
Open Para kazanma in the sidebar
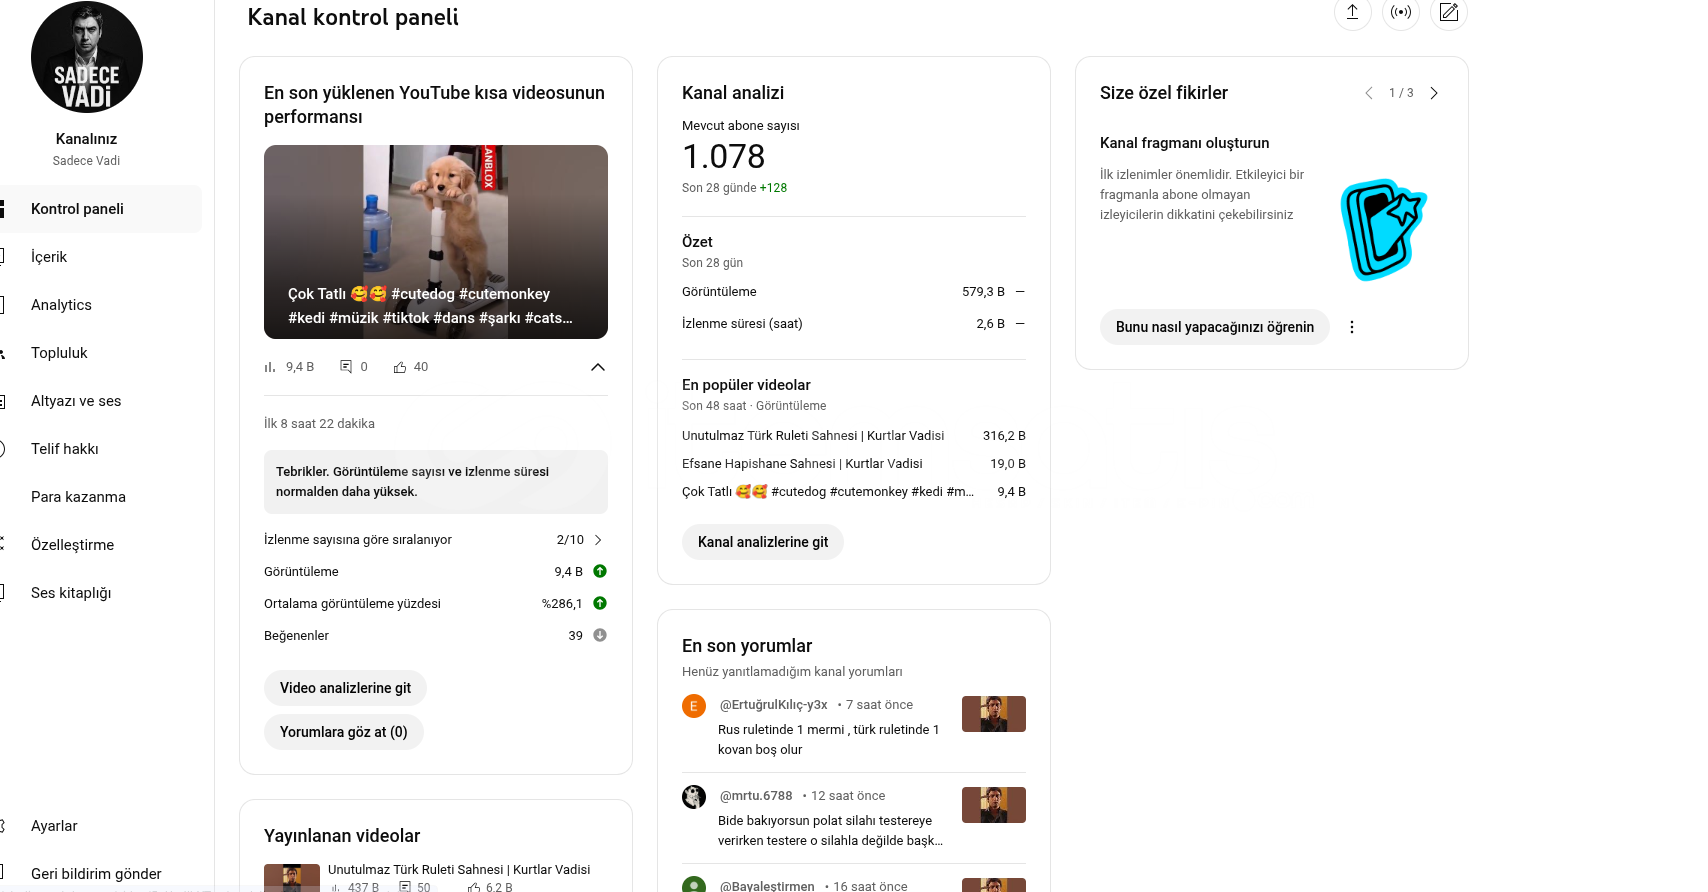tap(100, 497)
